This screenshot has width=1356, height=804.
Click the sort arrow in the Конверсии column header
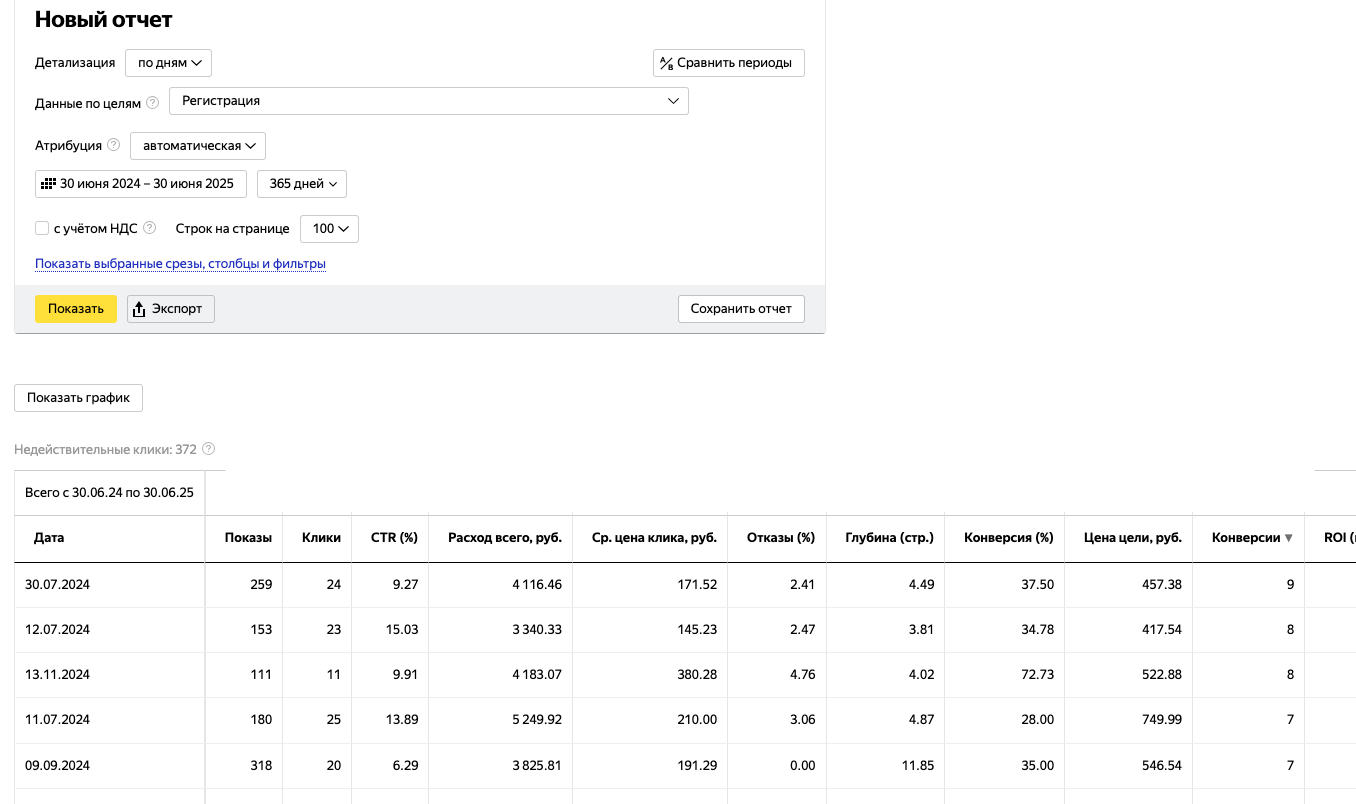tap(1288, 538)
